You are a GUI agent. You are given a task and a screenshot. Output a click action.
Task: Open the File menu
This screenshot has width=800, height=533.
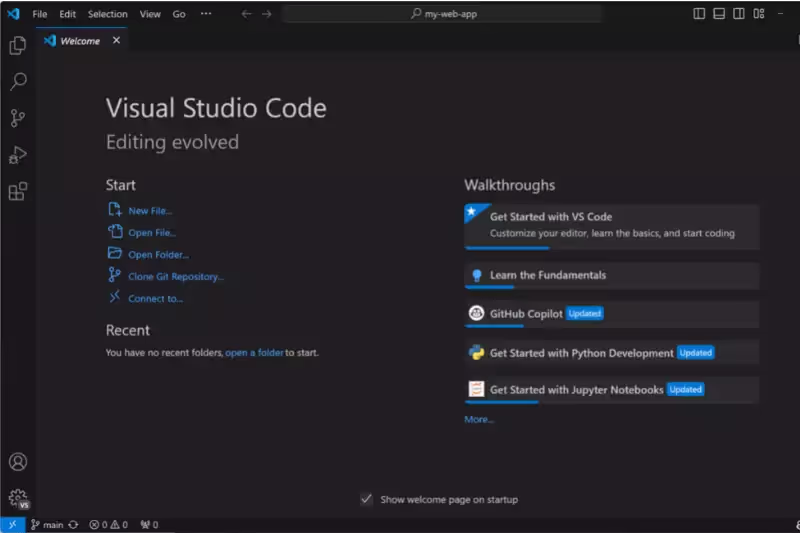pos(40,14)
